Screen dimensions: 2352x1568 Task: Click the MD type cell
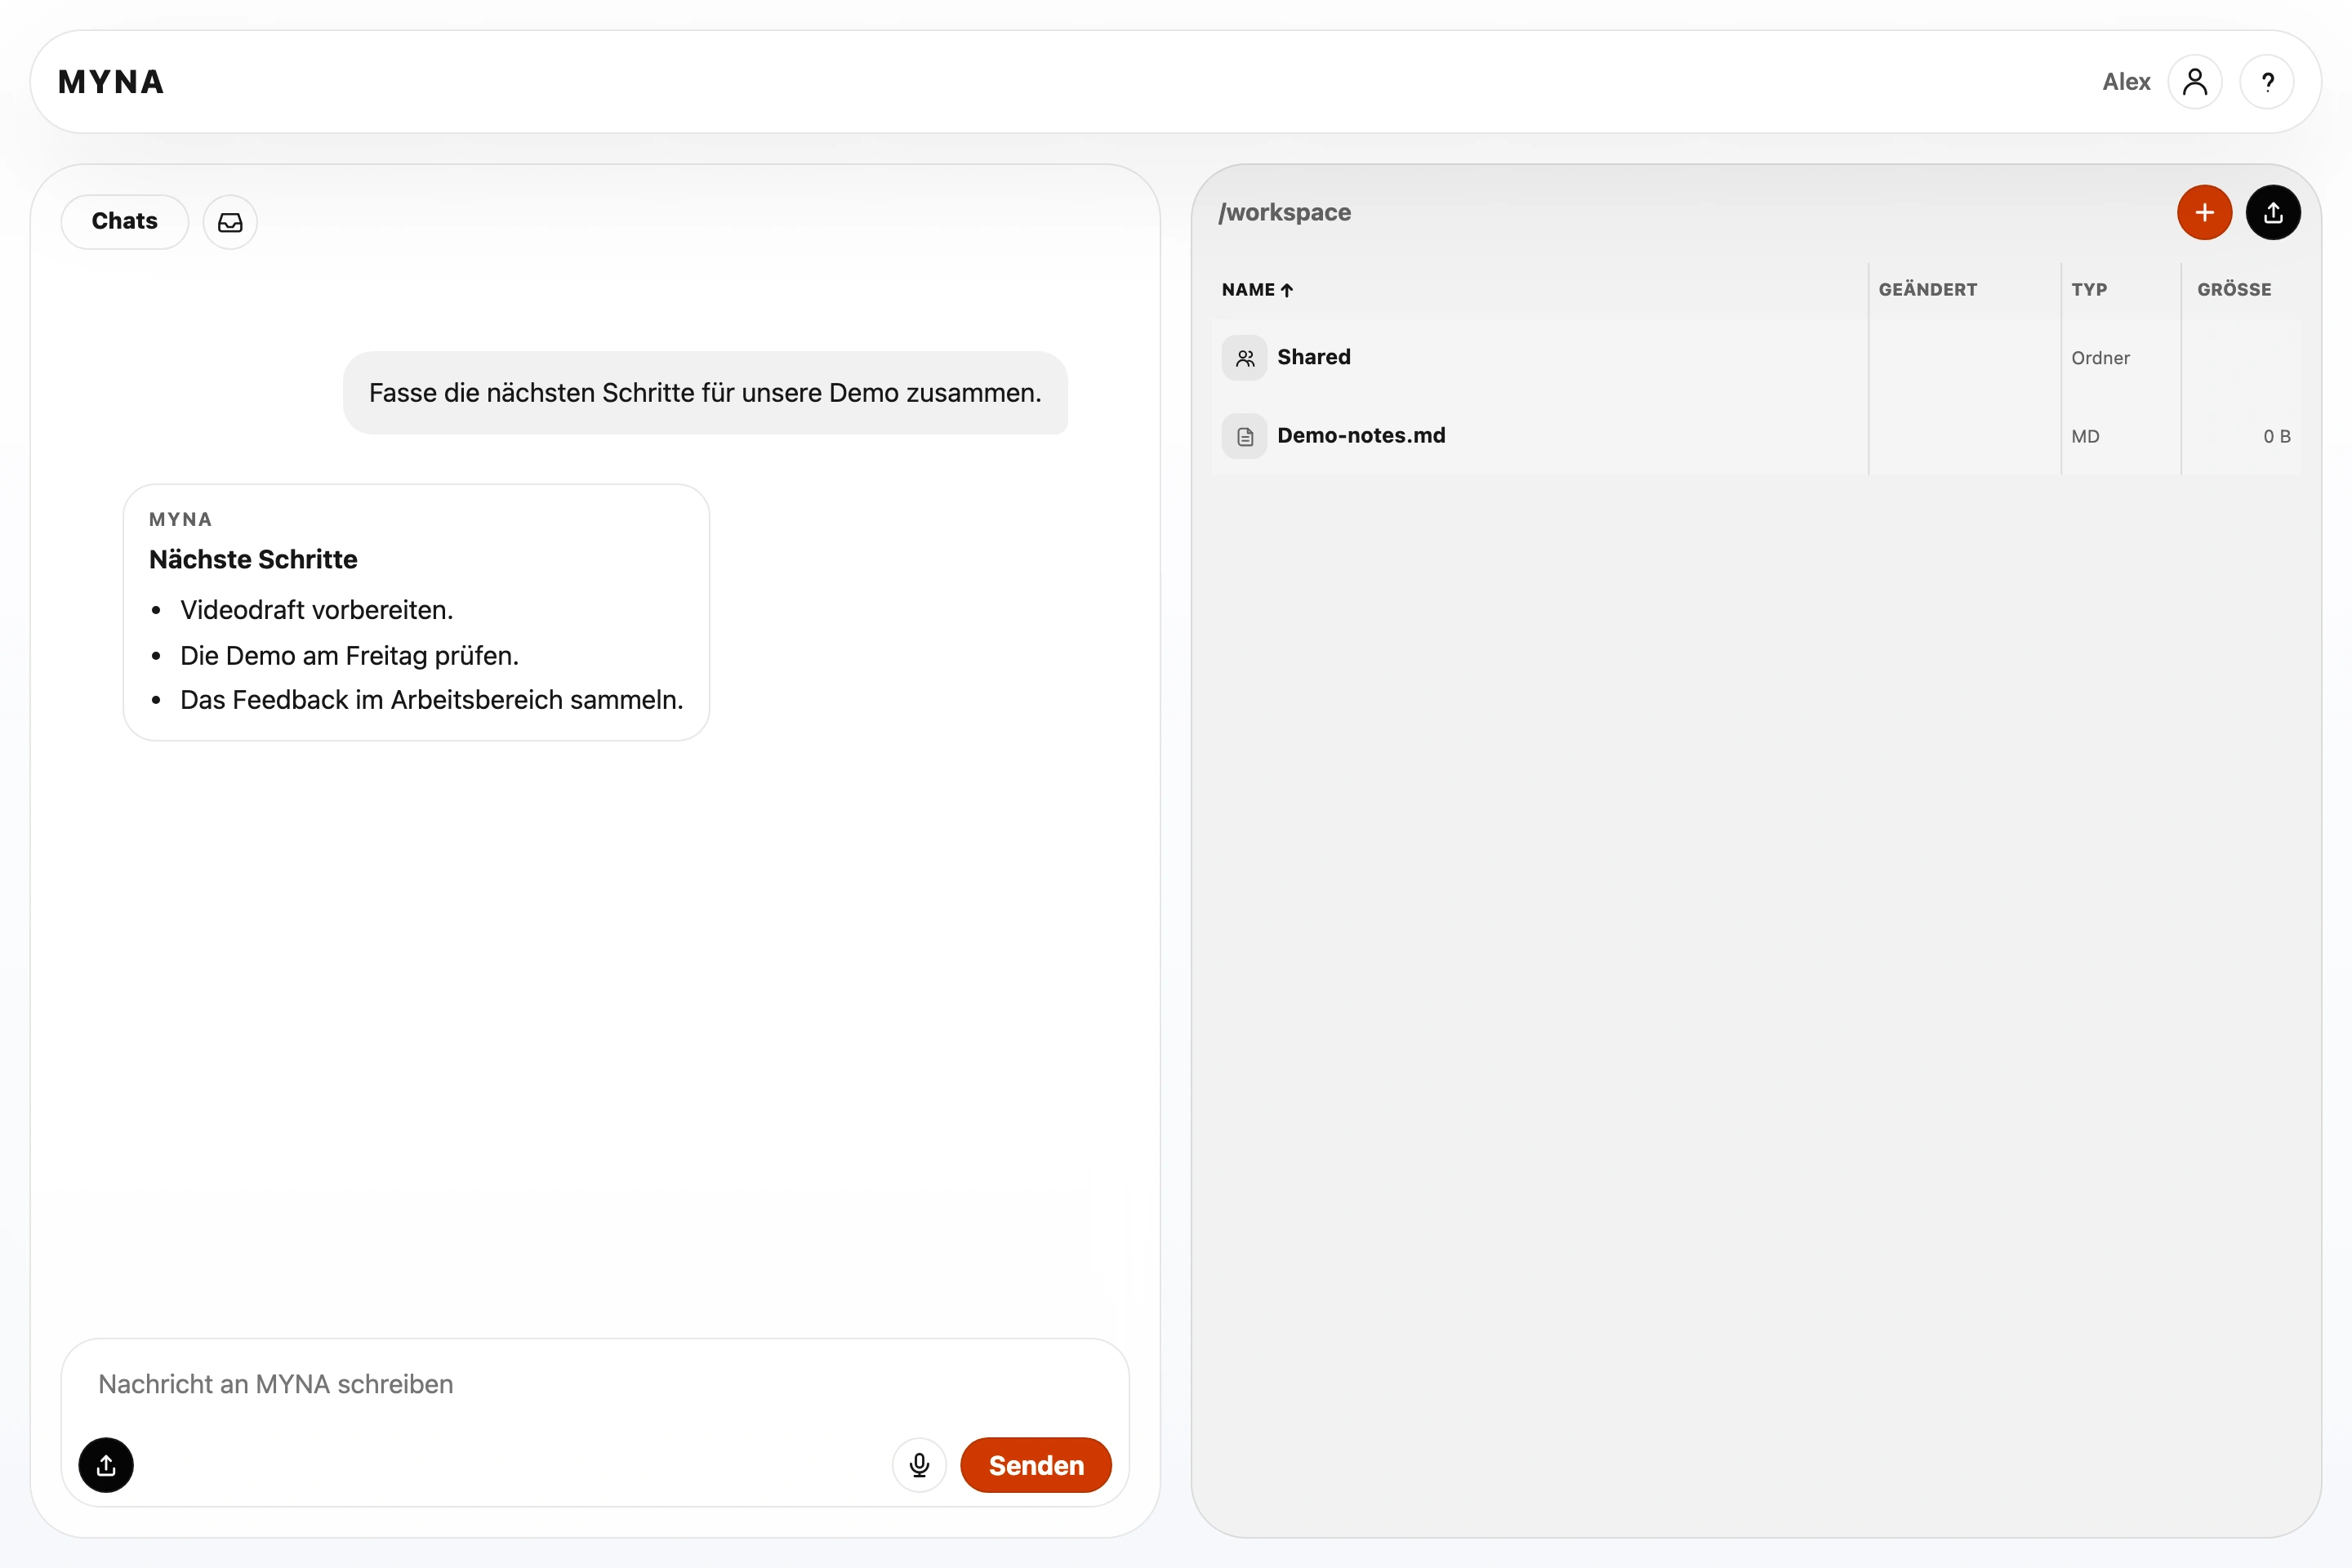pos(2085,436)
